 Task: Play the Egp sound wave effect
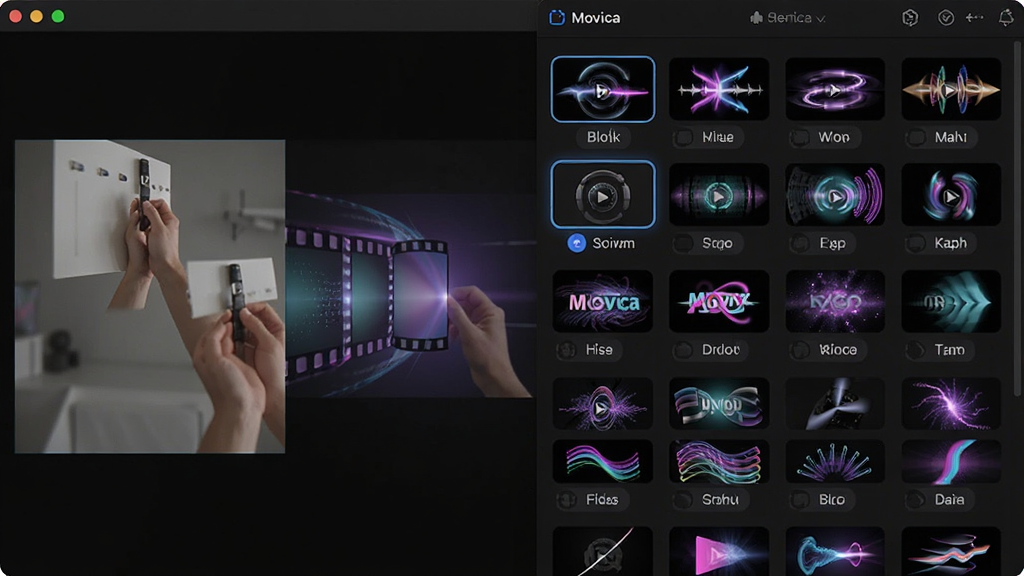834,195
